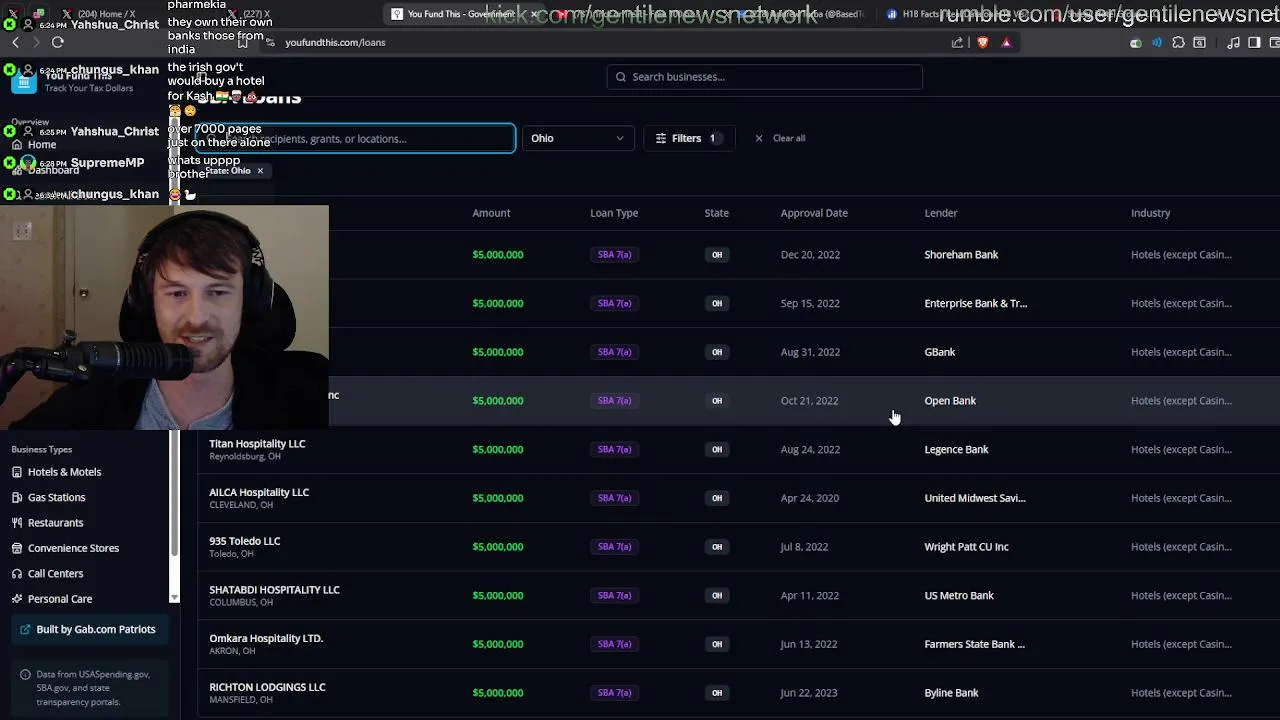Focus the Search businesses field
Viewport: 1280px width, 720px height.
point(764,77)
